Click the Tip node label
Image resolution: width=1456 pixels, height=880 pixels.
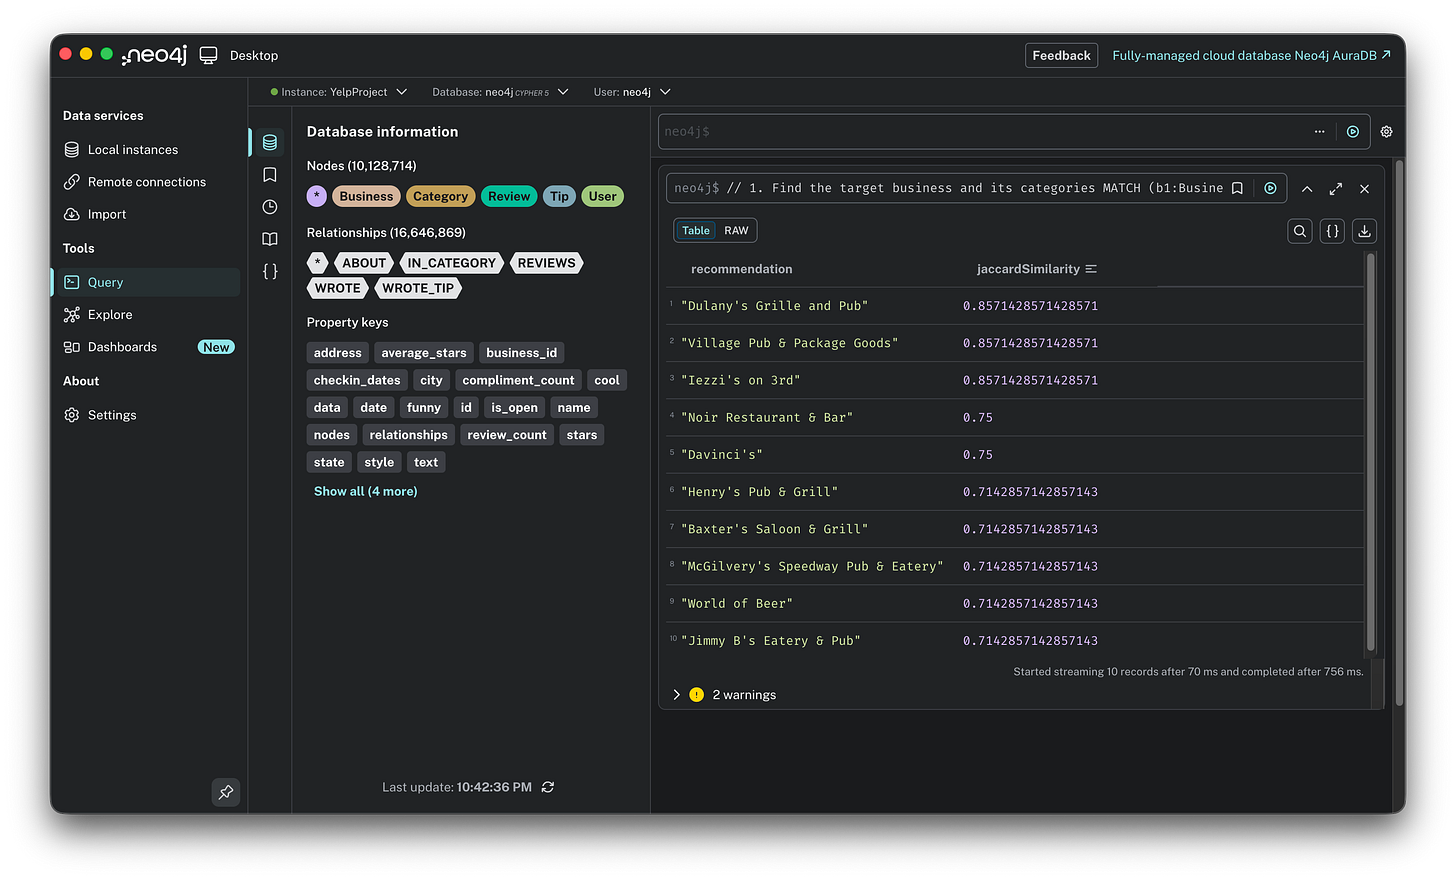559,196
